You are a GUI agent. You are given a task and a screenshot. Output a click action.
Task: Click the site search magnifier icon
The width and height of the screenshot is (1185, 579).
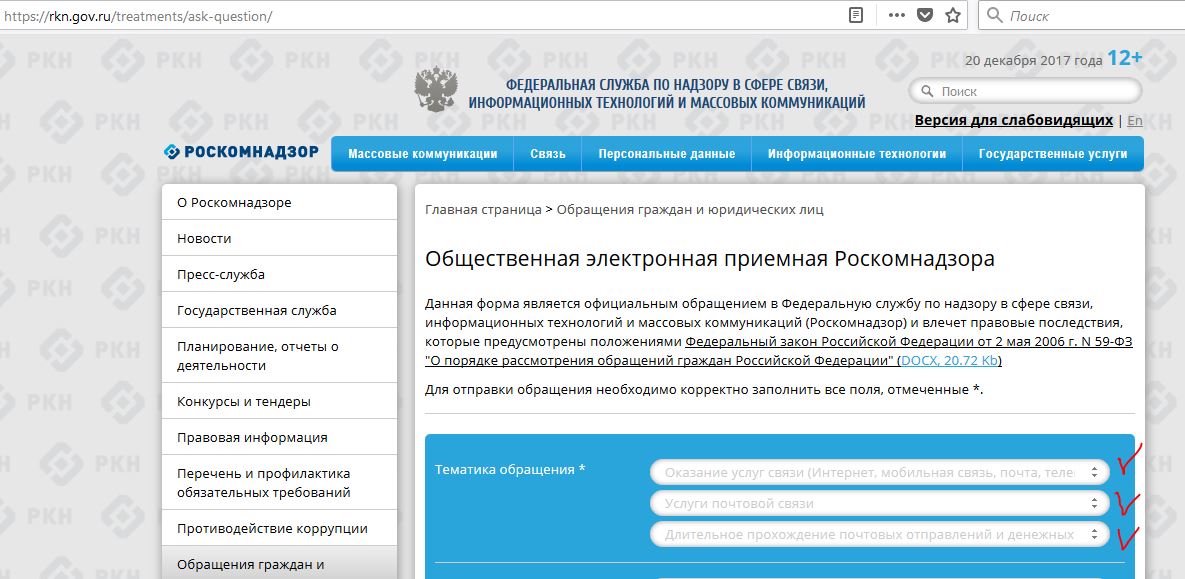(x=927, y=91)
